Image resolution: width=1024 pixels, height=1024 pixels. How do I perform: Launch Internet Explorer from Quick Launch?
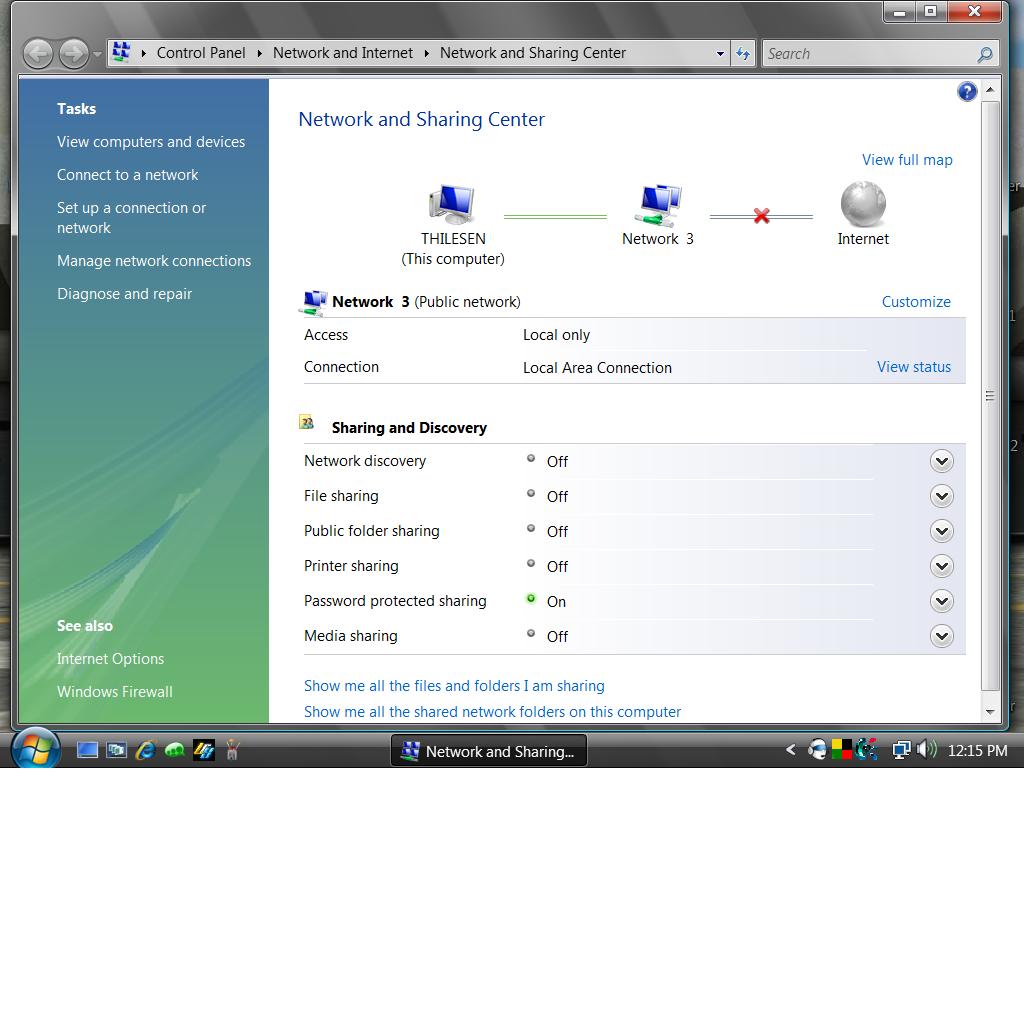146,750
